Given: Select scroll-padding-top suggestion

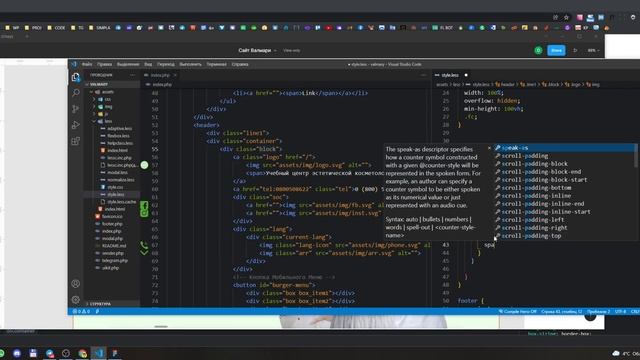Looking at the screenshot, I should pos(564,236).
